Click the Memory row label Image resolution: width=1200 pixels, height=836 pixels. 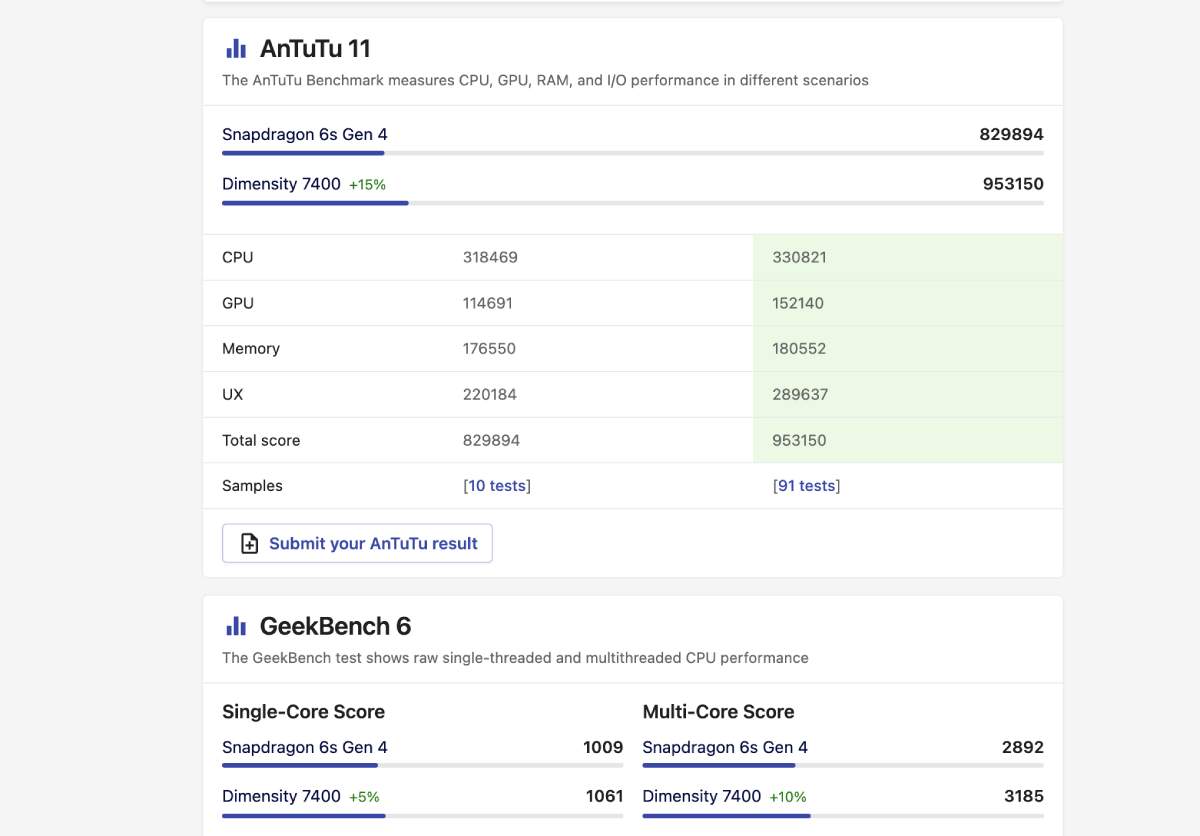(251, 349)
